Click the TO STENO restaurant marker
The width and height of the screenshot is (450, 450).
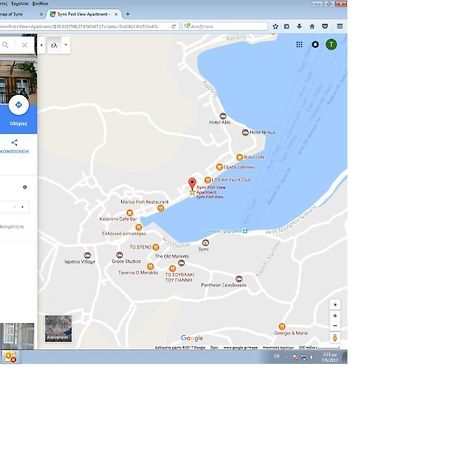156,247
